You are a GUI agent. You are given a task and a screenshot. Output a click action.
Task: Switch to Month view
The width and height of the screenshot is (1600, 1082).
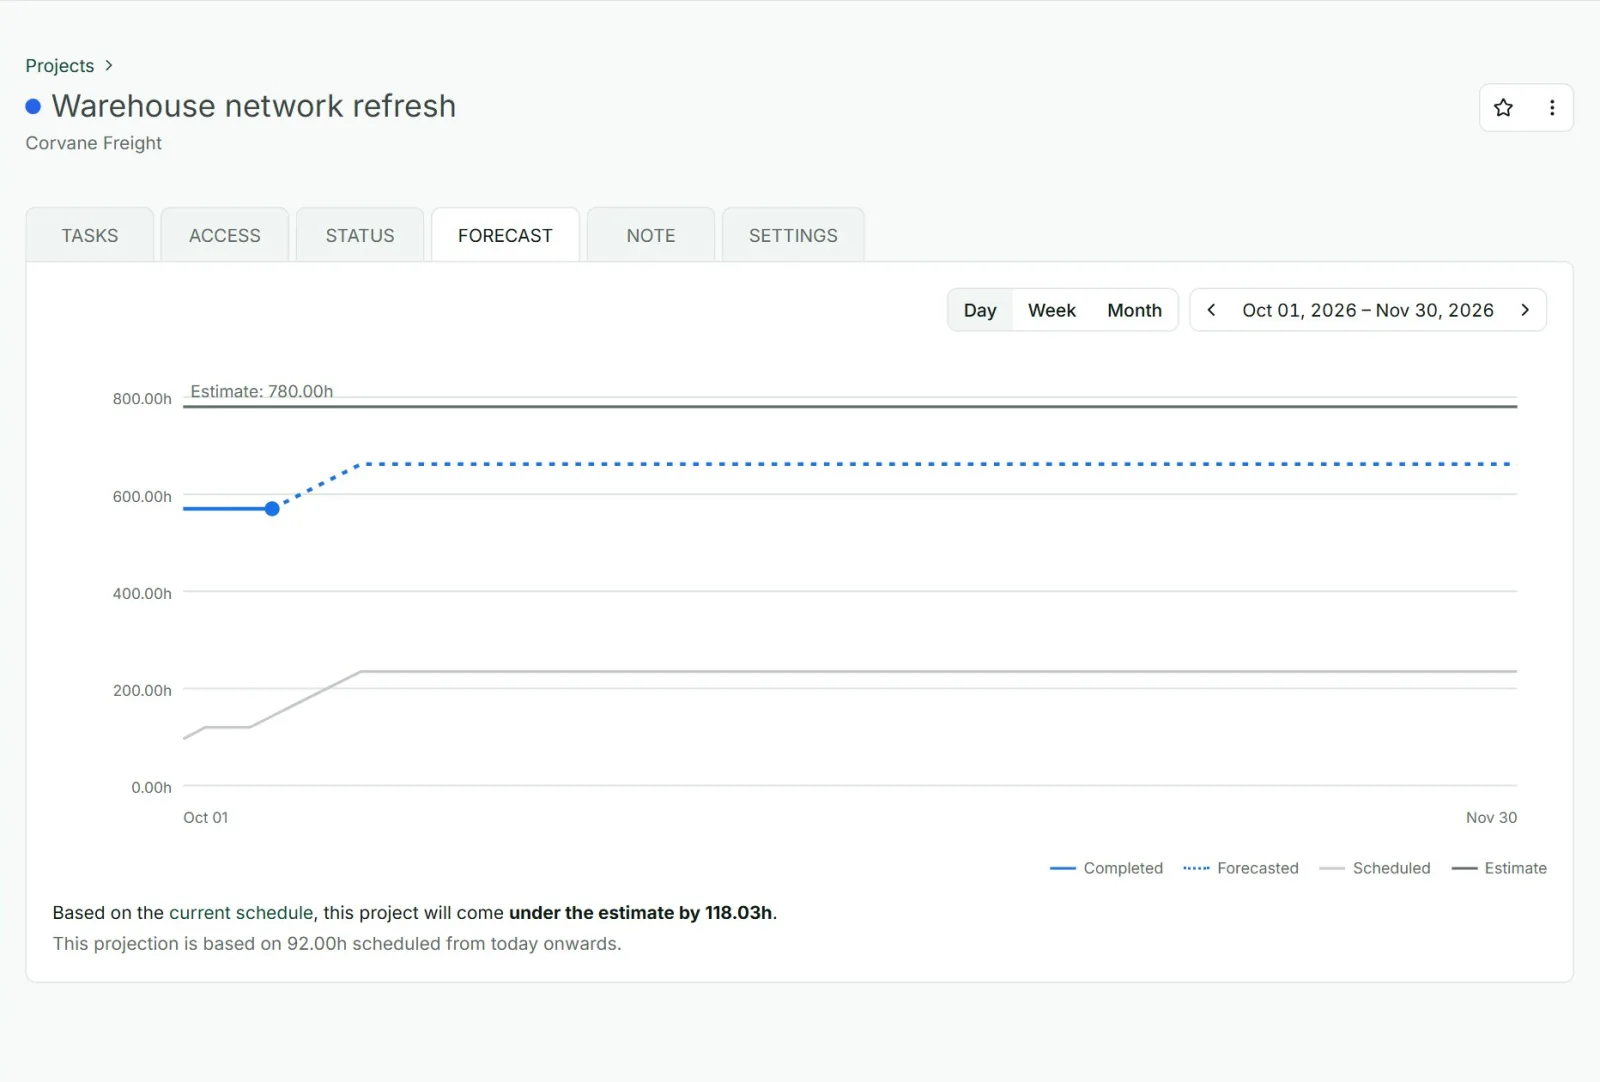coord(1134,310)
